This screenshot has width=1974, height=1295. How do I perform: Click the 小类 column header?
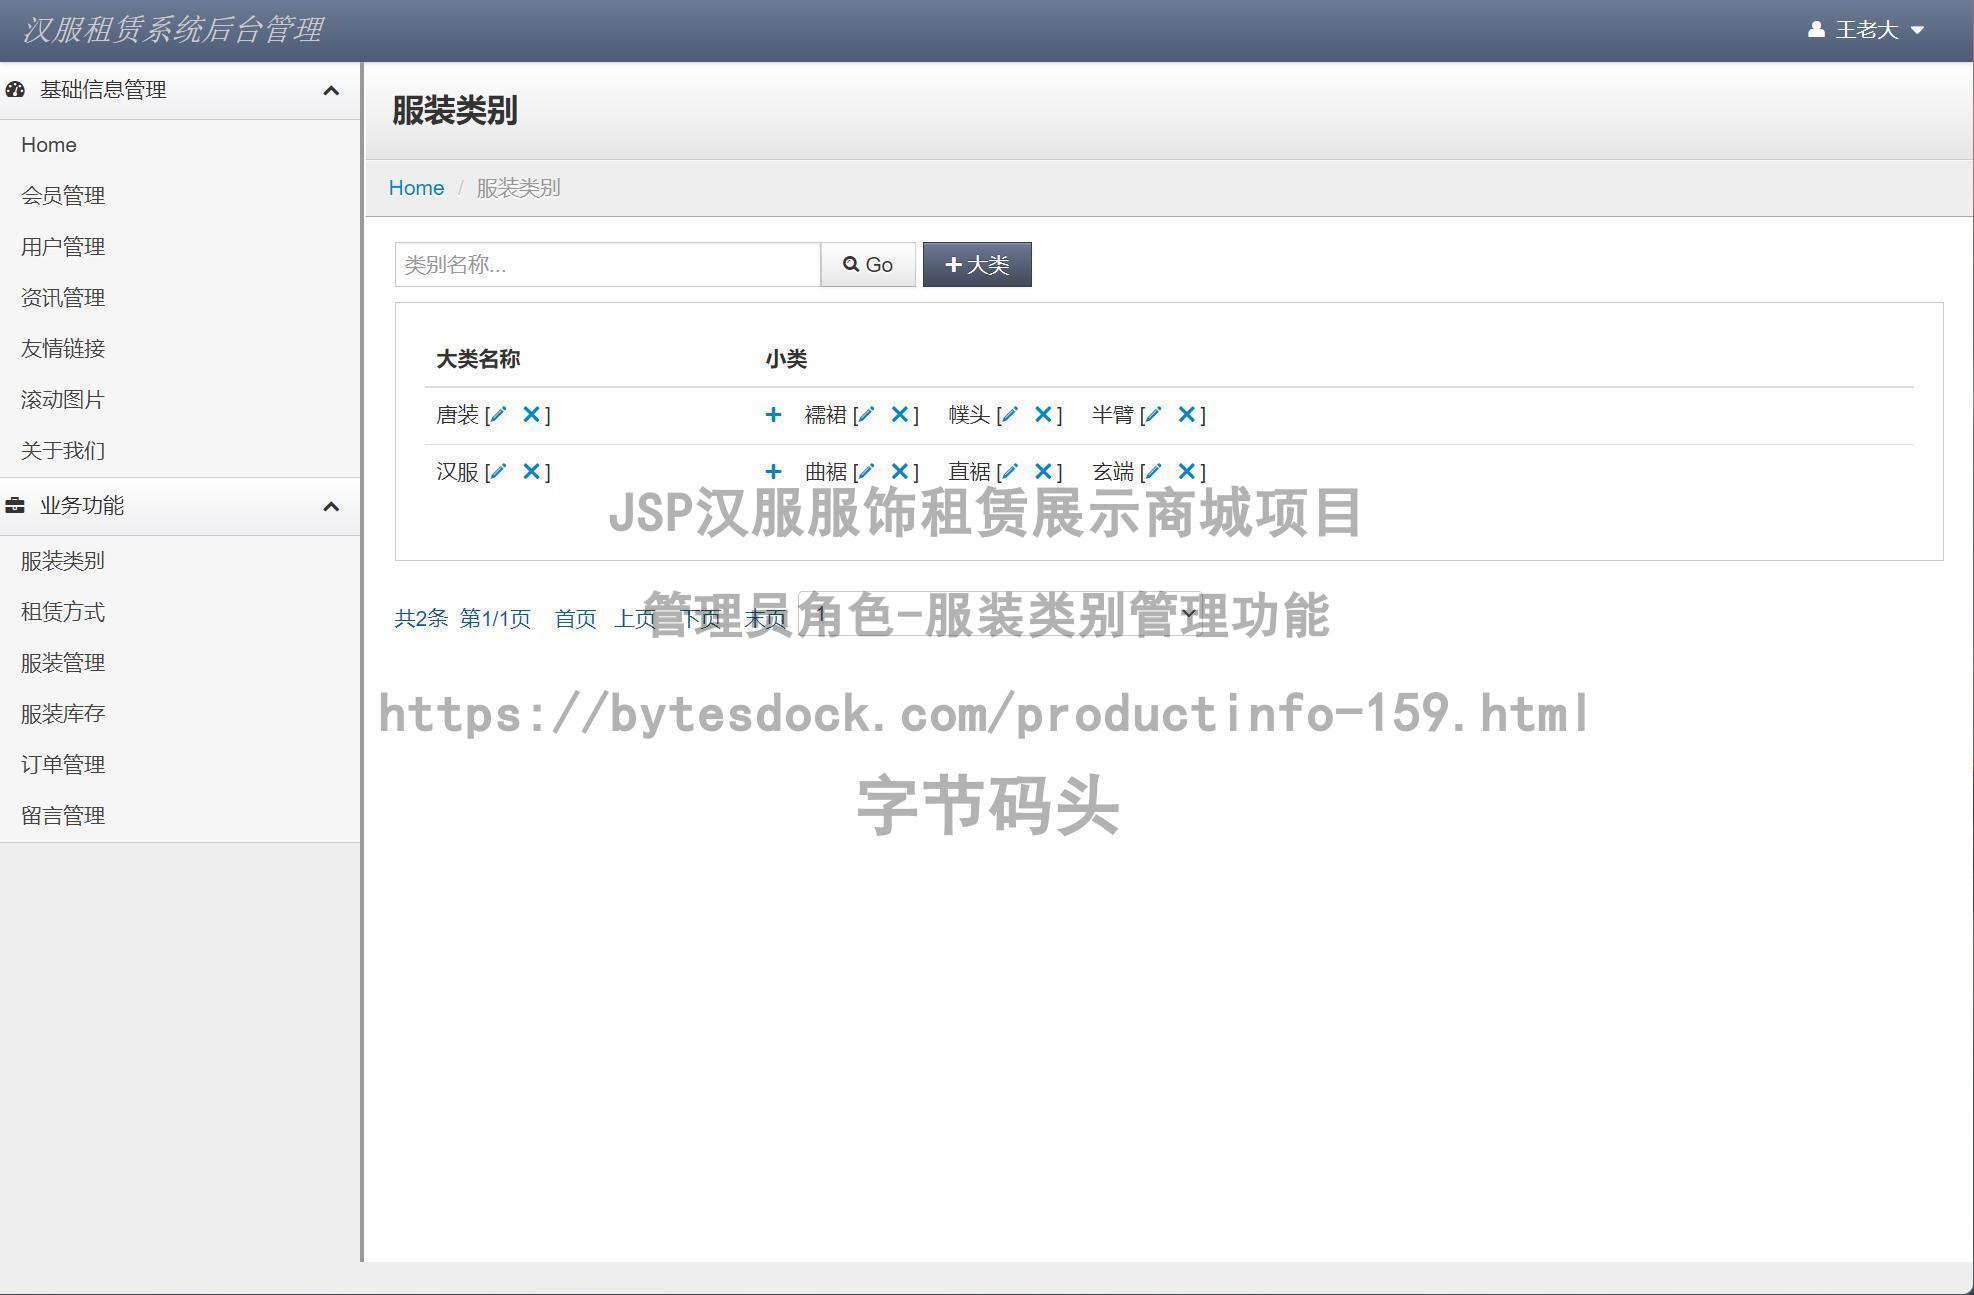[786, 359]
